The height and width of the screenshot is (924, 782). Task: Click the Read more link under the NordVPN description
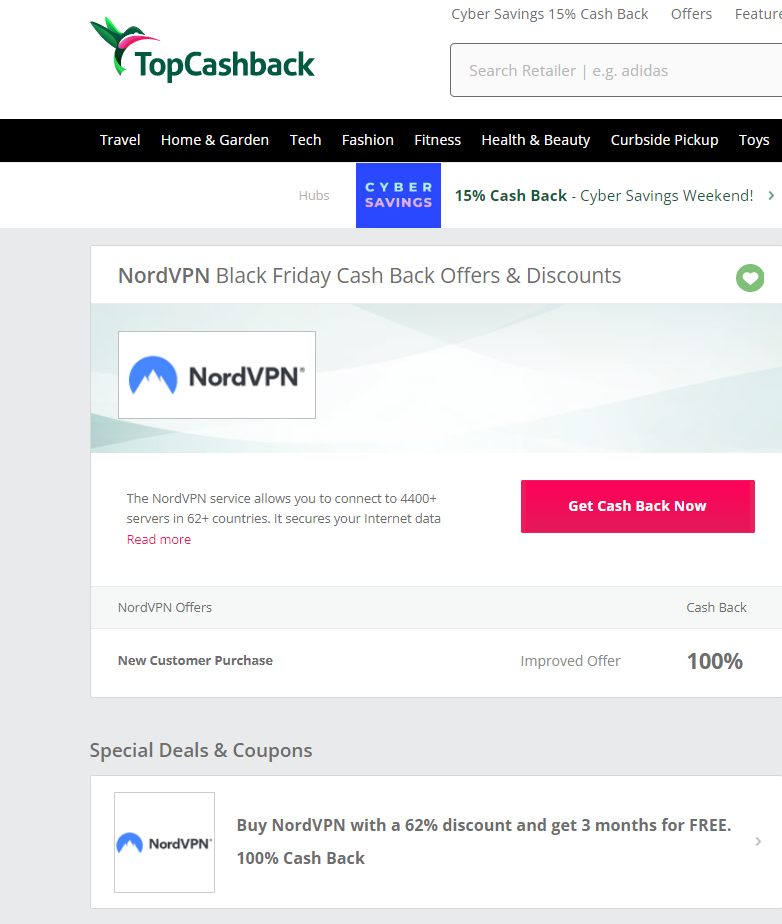point(159,539)
